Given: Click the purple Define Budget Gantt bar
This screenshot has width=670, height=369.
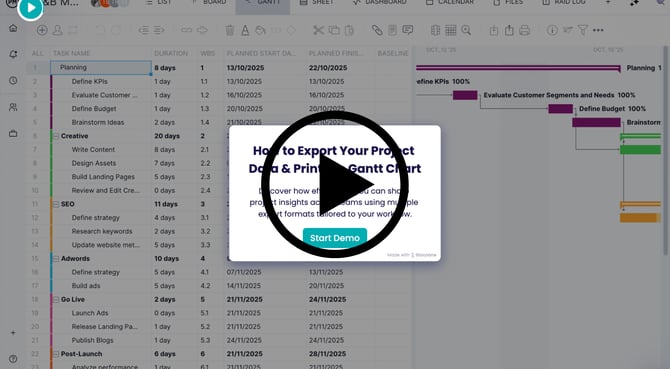Looking at the screenshot, I should coord(561,108).
